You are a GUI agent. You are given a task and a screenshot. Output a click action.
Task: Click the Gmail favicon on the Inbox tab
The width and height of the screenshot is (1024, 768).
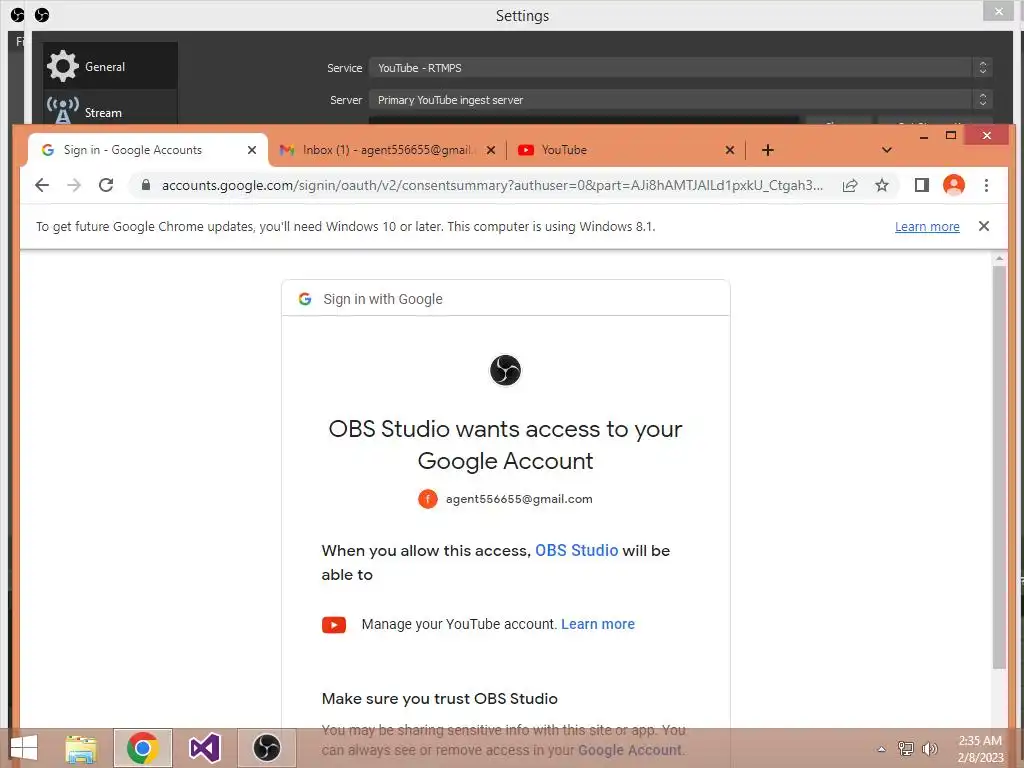pos(287,150)
